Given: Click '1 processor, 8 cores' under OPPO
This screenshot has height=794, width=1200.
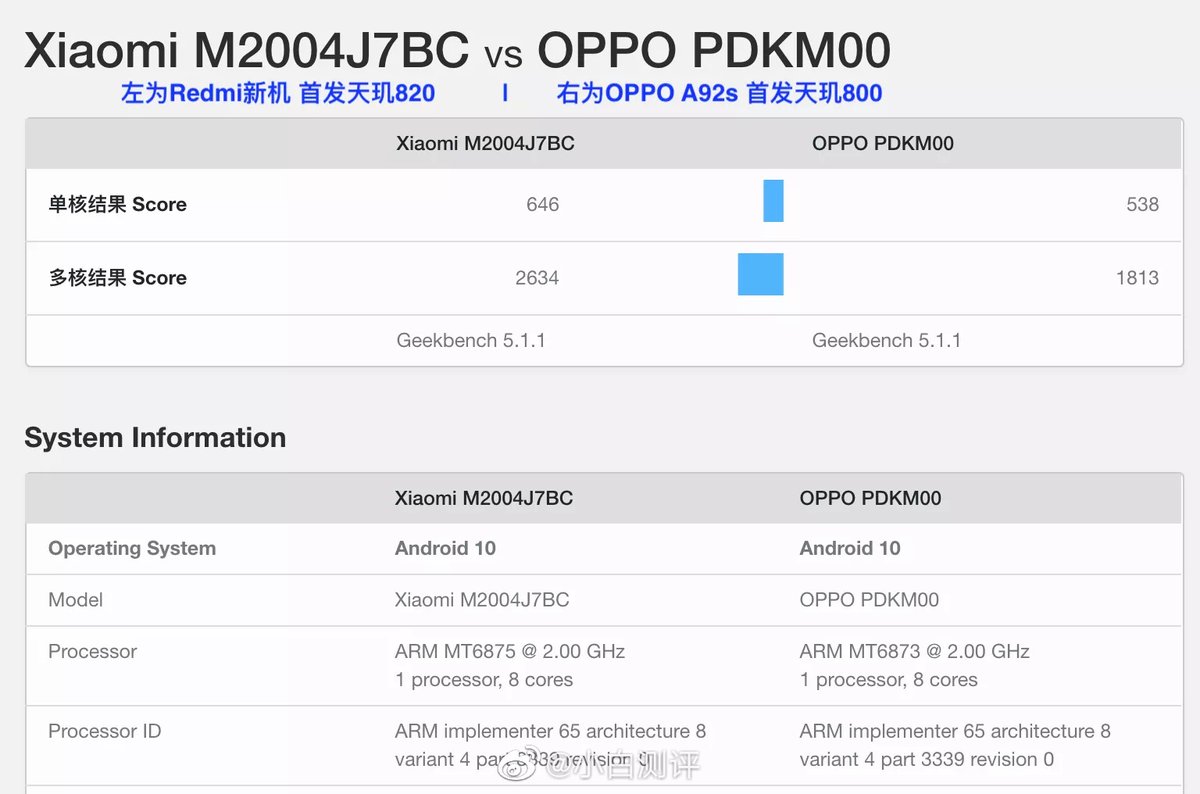Looking at the screenshot, I should [x=888, y=680].
